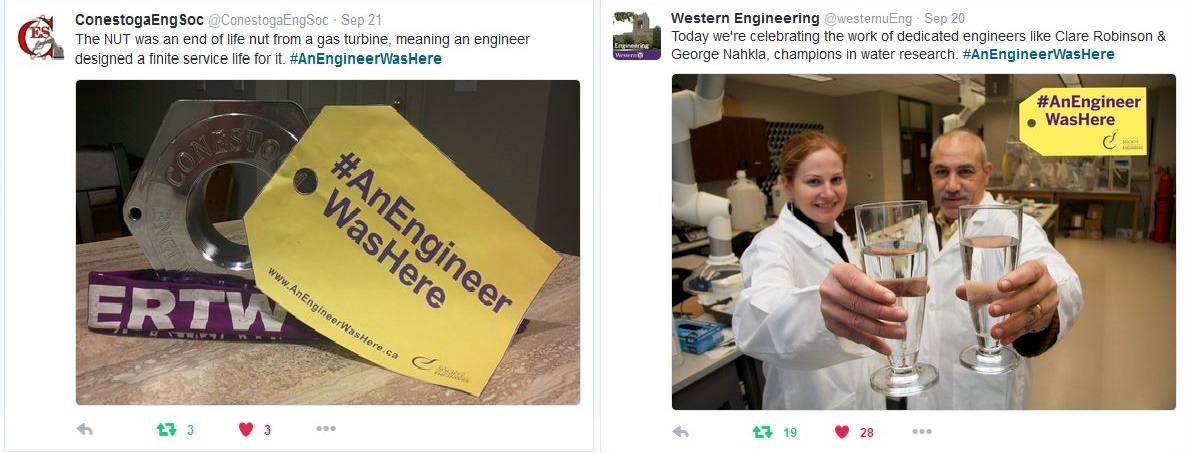Enlarge the photo of researchers holding water glasses

coord(924,242)
